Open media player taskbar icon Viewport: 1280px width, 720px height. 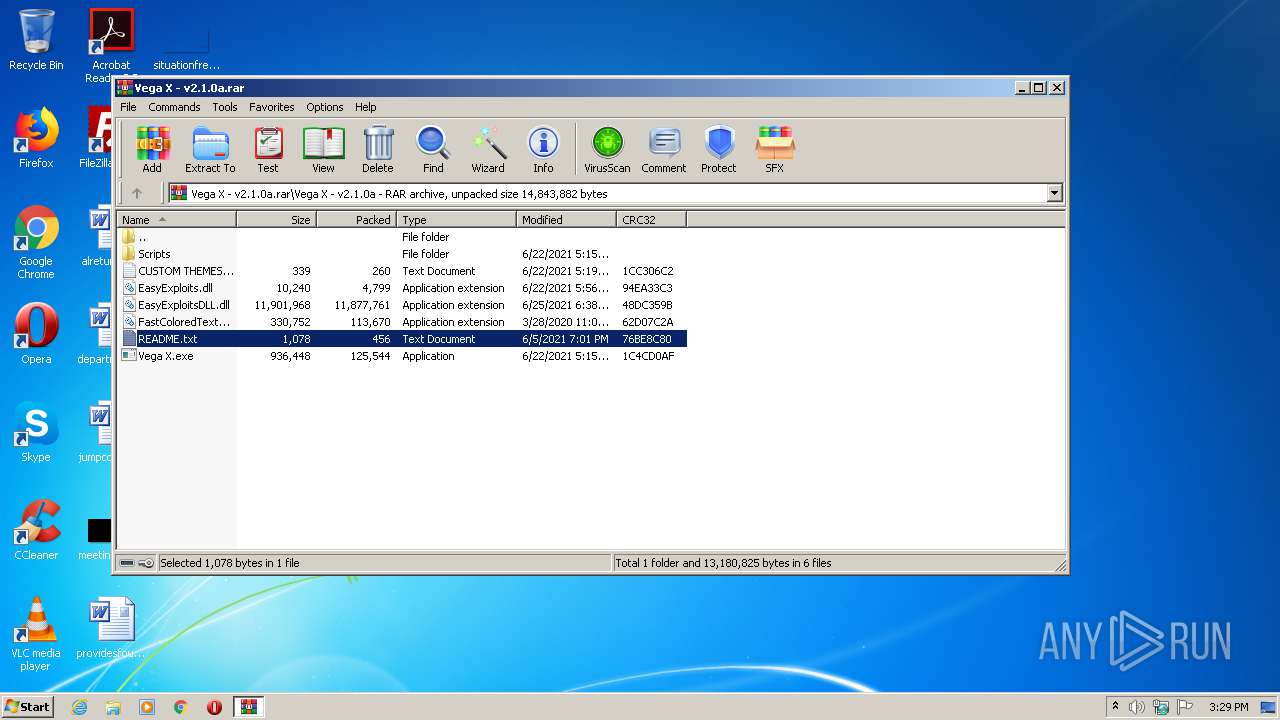pos(147,707)
